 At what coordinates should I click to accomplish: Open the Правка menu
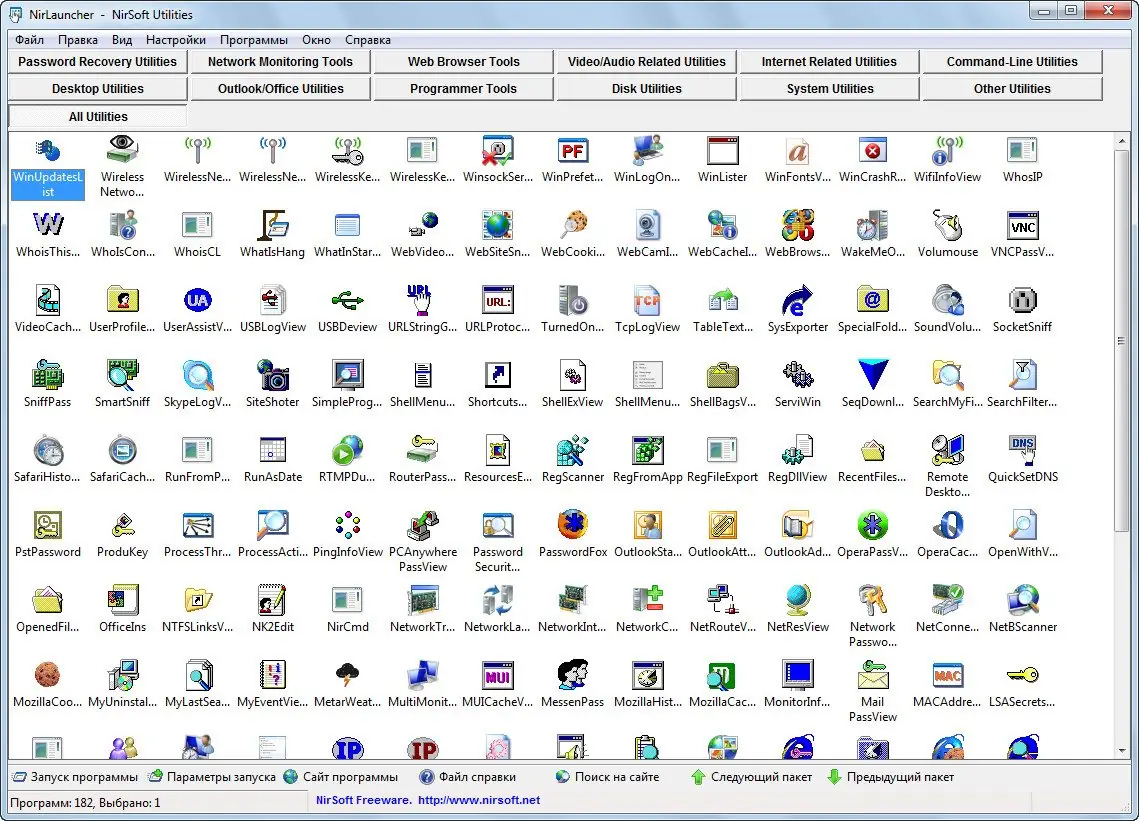pos(78,40)
